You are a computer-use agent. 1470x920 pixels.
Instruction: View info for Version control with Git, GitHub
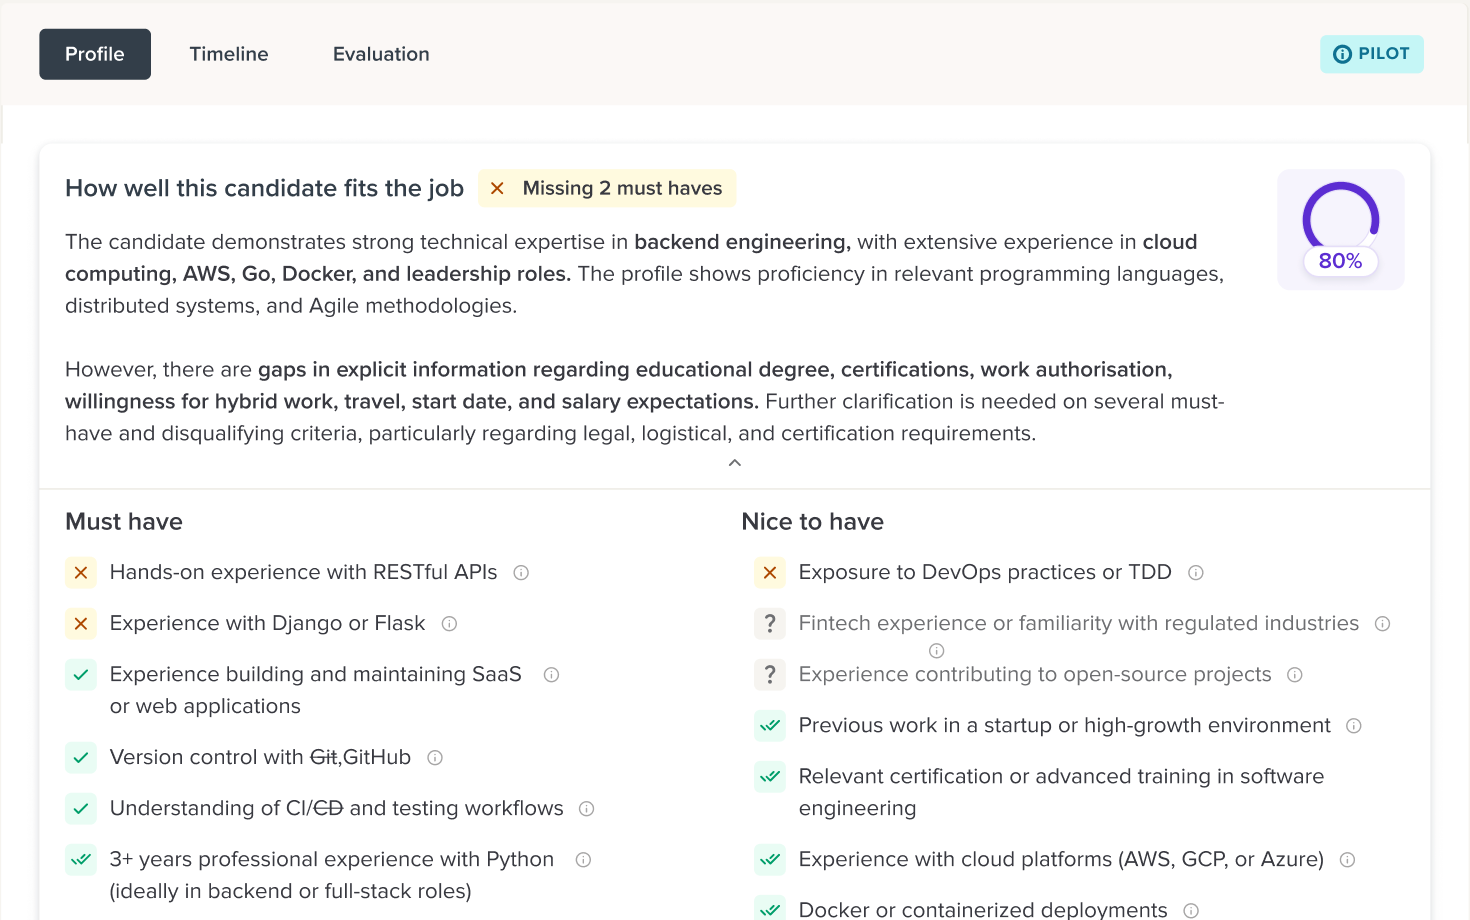435,758
